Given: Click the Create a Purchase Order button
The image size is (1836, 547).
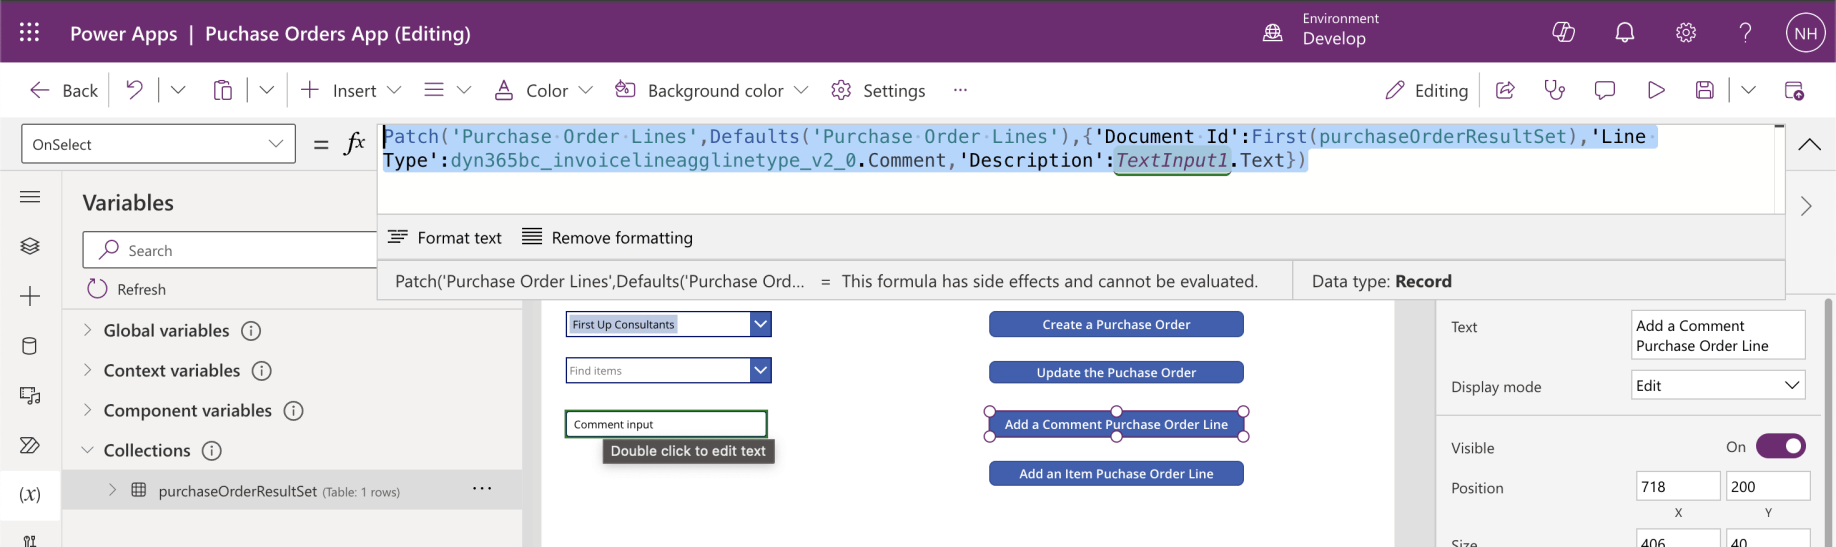Looking at the screenshot, I should tap(1116, 324).
